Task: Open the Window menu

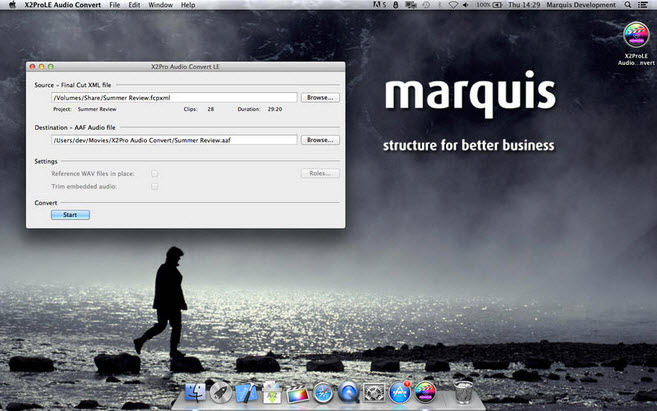Action: 160,5
